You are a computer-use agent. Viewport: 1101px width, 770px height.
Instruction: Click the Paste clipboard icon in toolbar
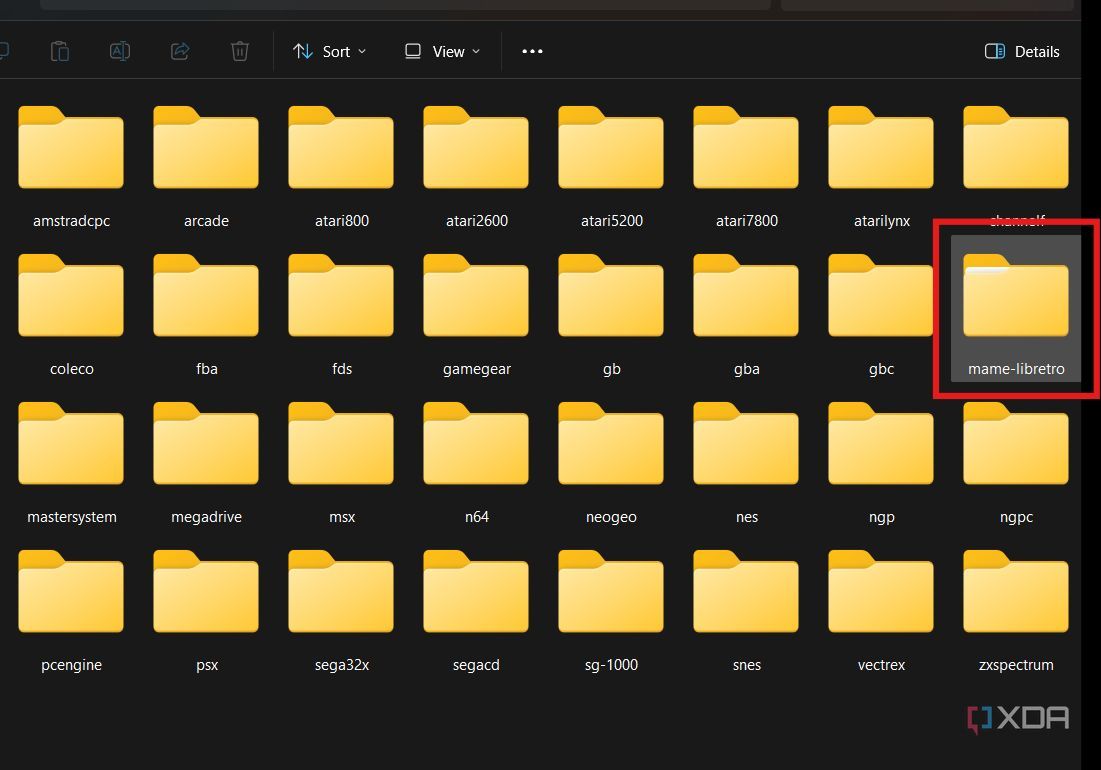60,51
